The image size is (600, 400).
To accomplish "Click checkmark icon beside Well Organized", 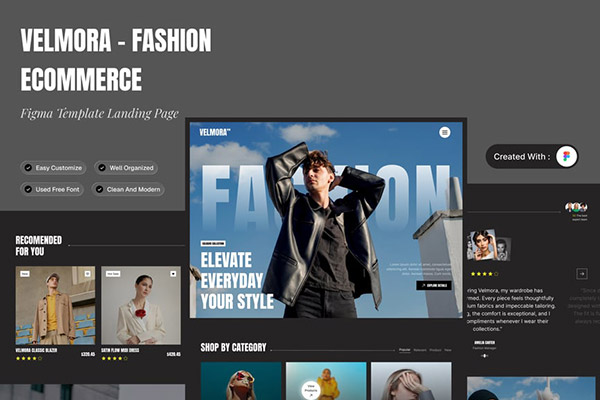I will click(102, 168).
